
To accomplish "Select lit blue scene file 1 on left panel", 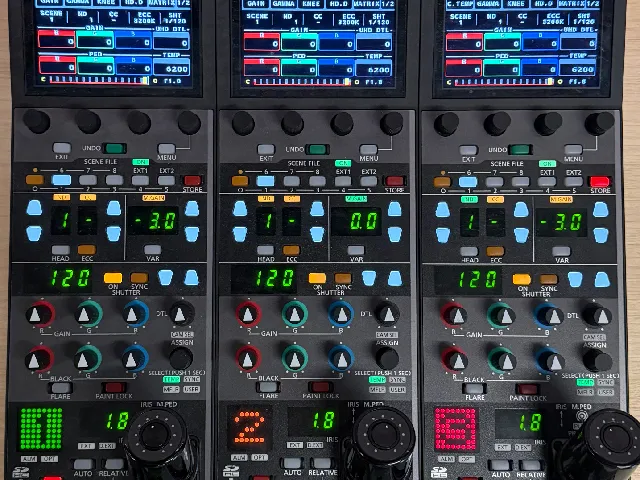I will tap(62, 180).
